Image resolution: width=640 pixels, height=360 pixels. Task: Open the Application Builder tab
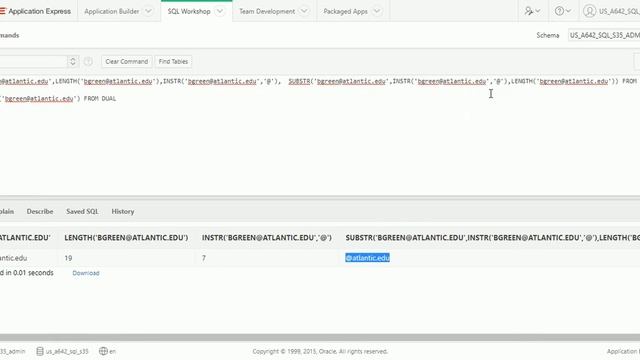pyautogui.click(x=111, y=11)
